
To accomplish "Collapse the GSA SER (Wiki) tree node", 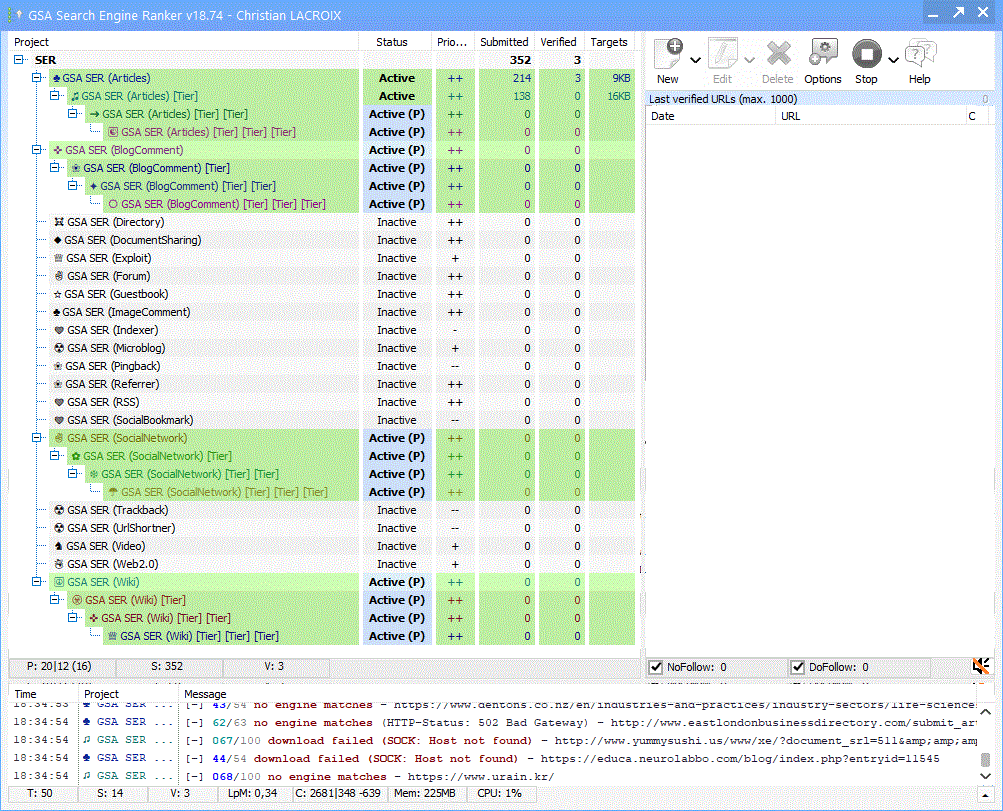I will (x=38, y=582).
